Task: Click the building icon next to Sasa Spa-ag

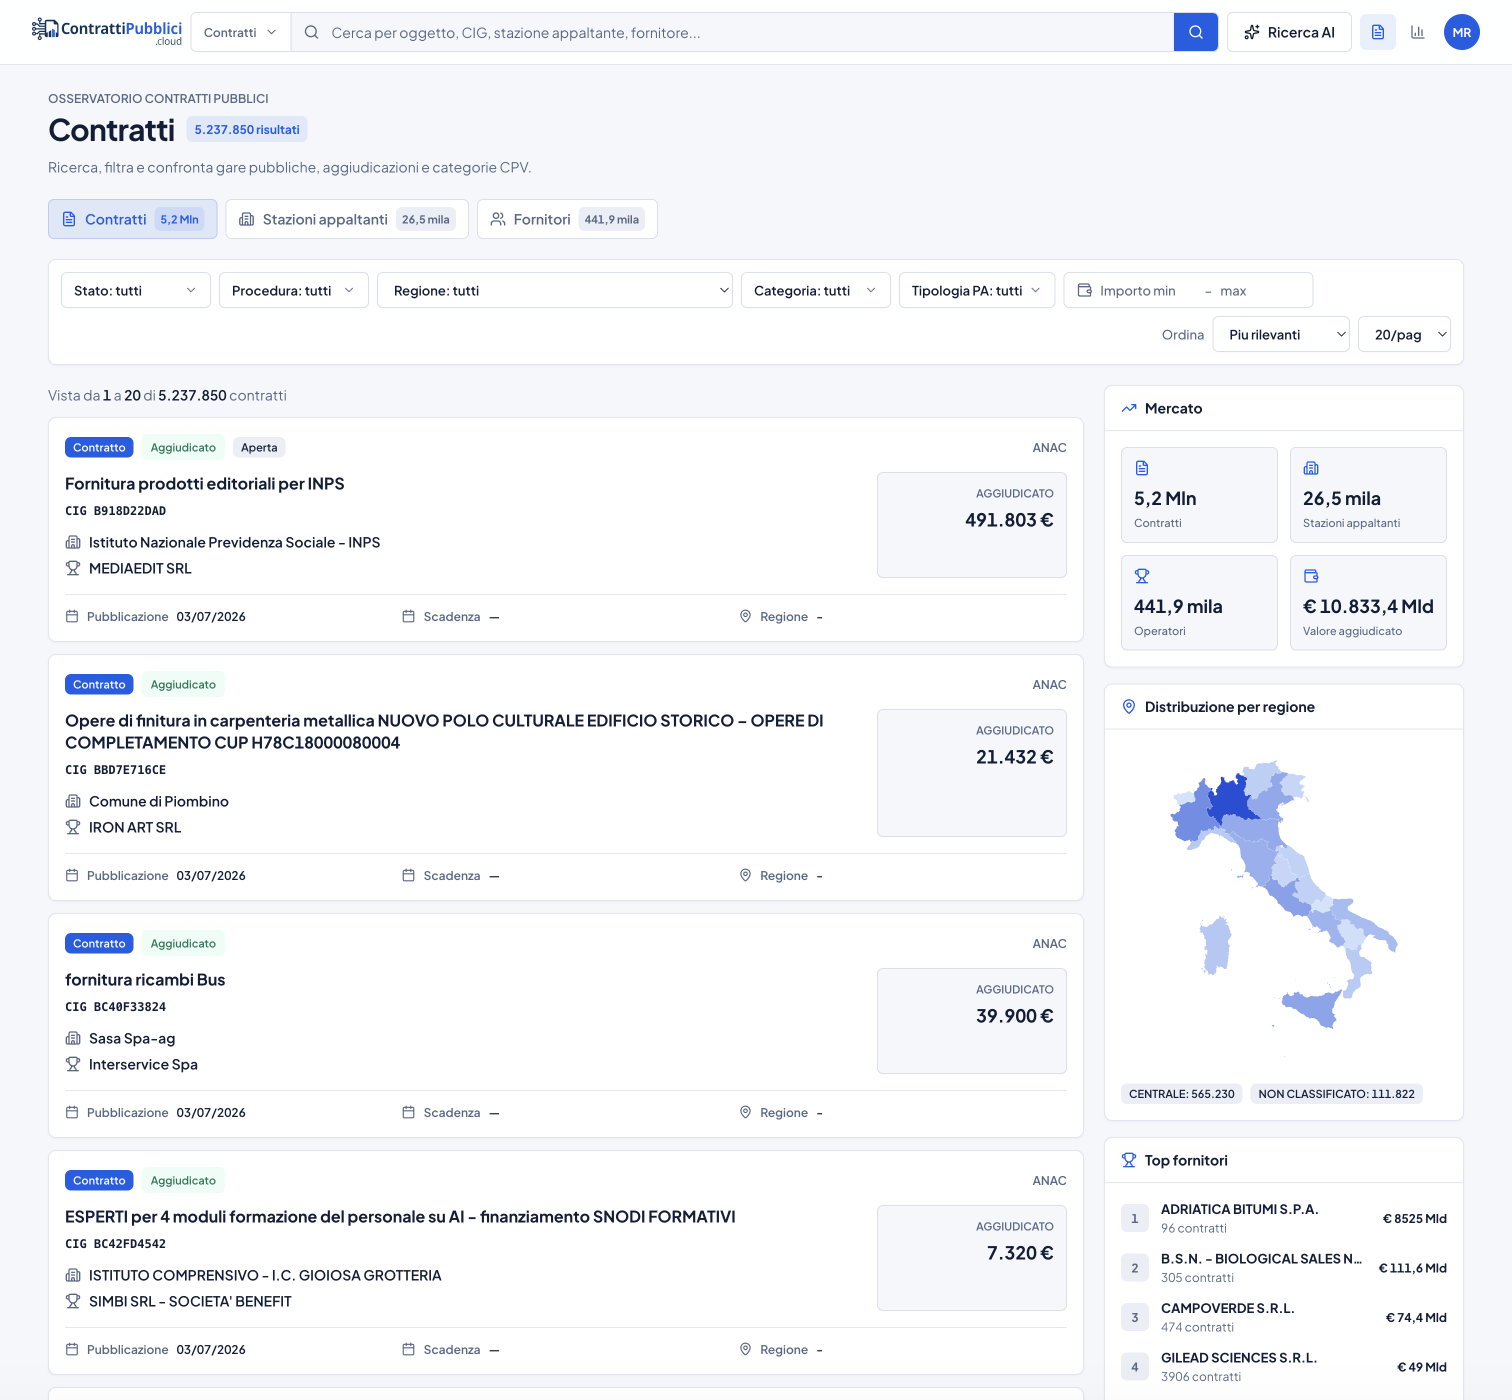Action: (73, 1038)
